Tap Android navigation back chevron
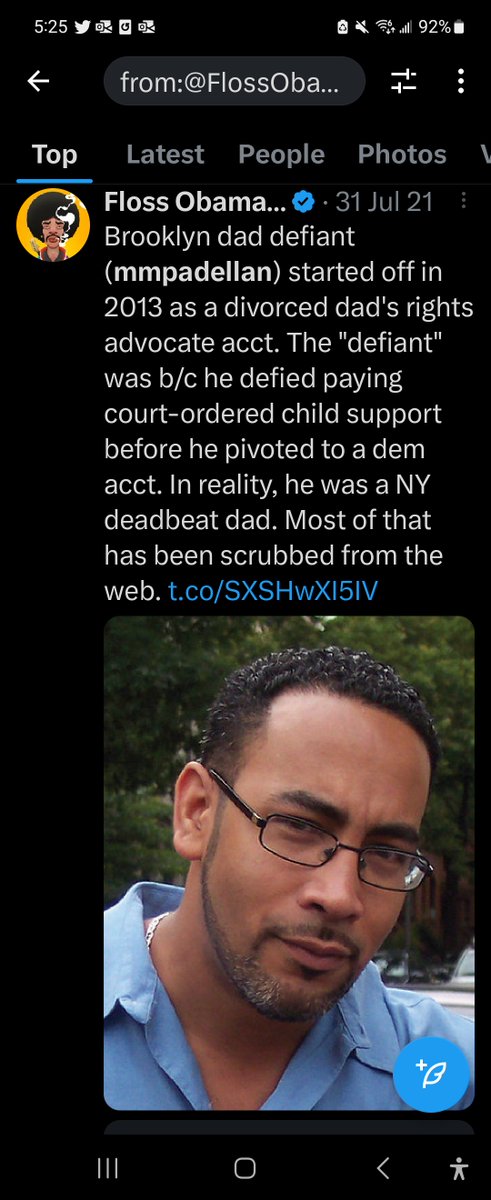Screen dimensions: 491x1200 coord(383,1168)
